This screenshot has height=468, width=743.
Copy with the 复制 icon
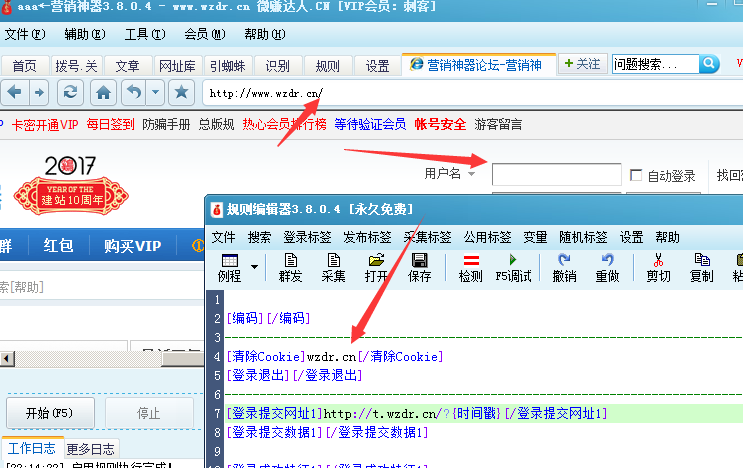pos(702,268)
